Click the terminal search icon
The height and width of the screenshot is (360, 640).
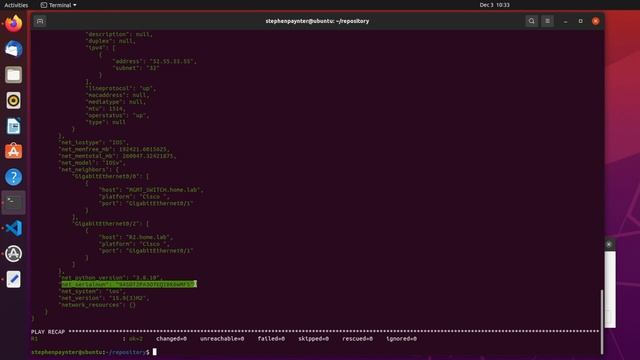[531, 21]
